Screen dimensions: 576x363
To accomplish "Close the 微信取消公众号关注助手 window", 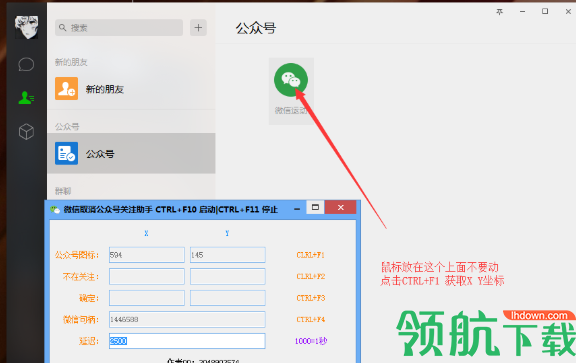I will pos(341,208).
